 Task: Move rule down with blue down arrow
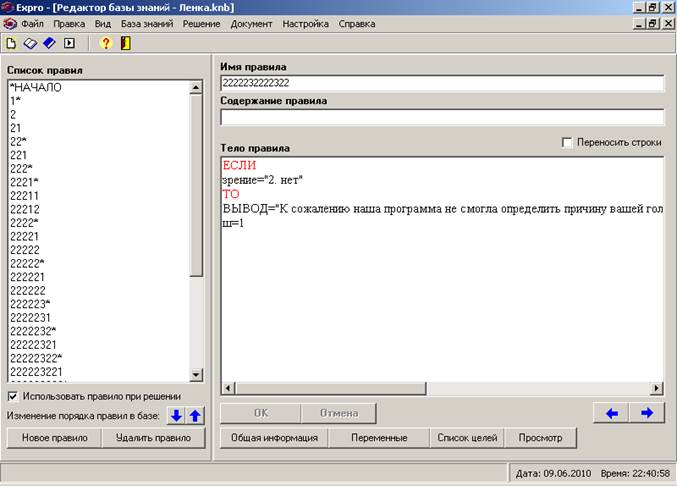[x=176, y=415]
